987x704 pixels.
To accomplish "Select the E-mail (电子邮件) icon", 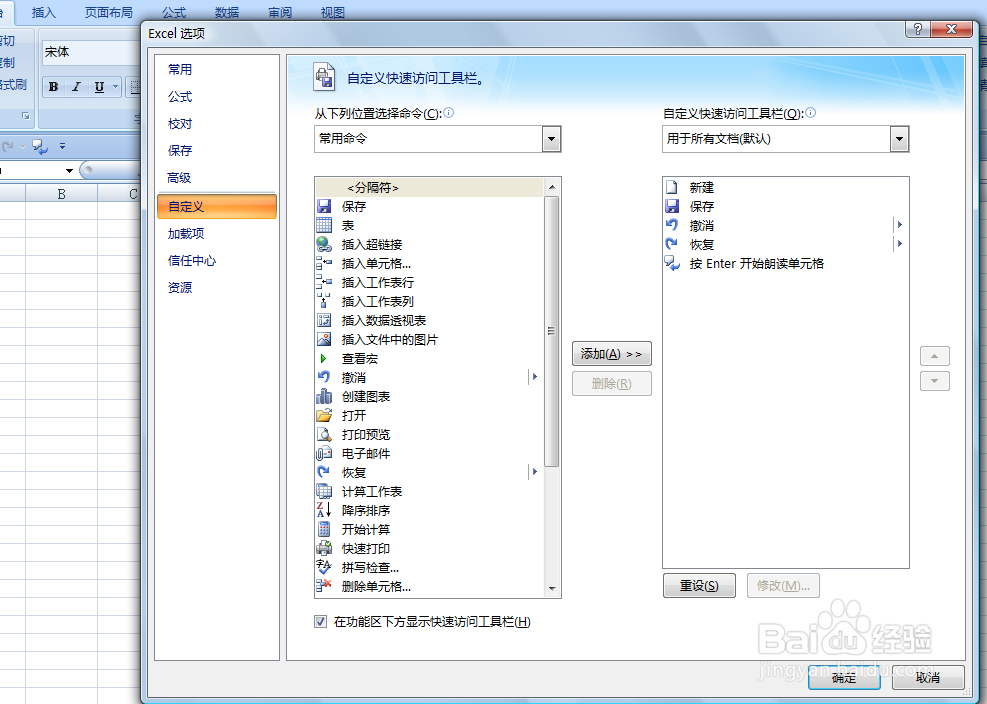I will coord(324,453).
